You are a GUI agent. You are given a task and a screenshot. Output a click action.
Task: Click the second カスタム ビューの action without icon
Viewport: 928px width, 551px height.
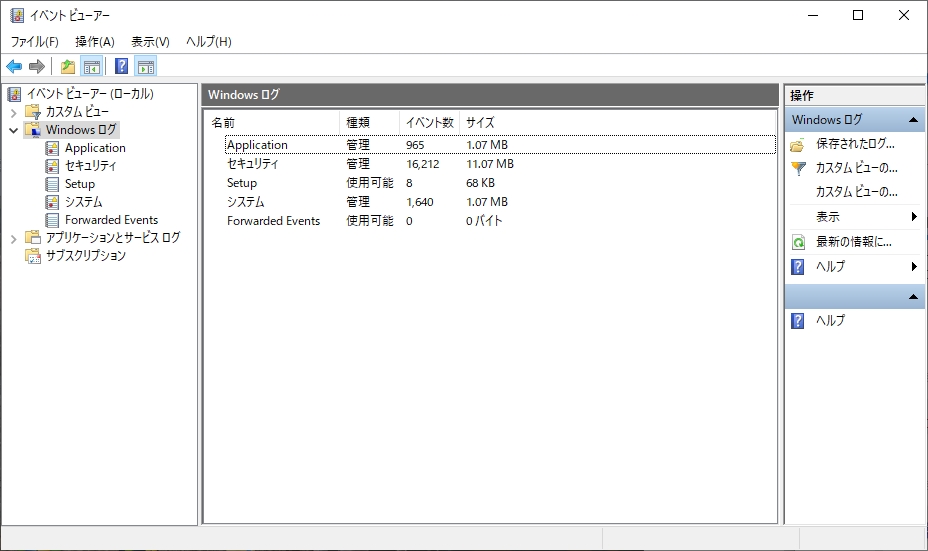[x=856, y=192]
